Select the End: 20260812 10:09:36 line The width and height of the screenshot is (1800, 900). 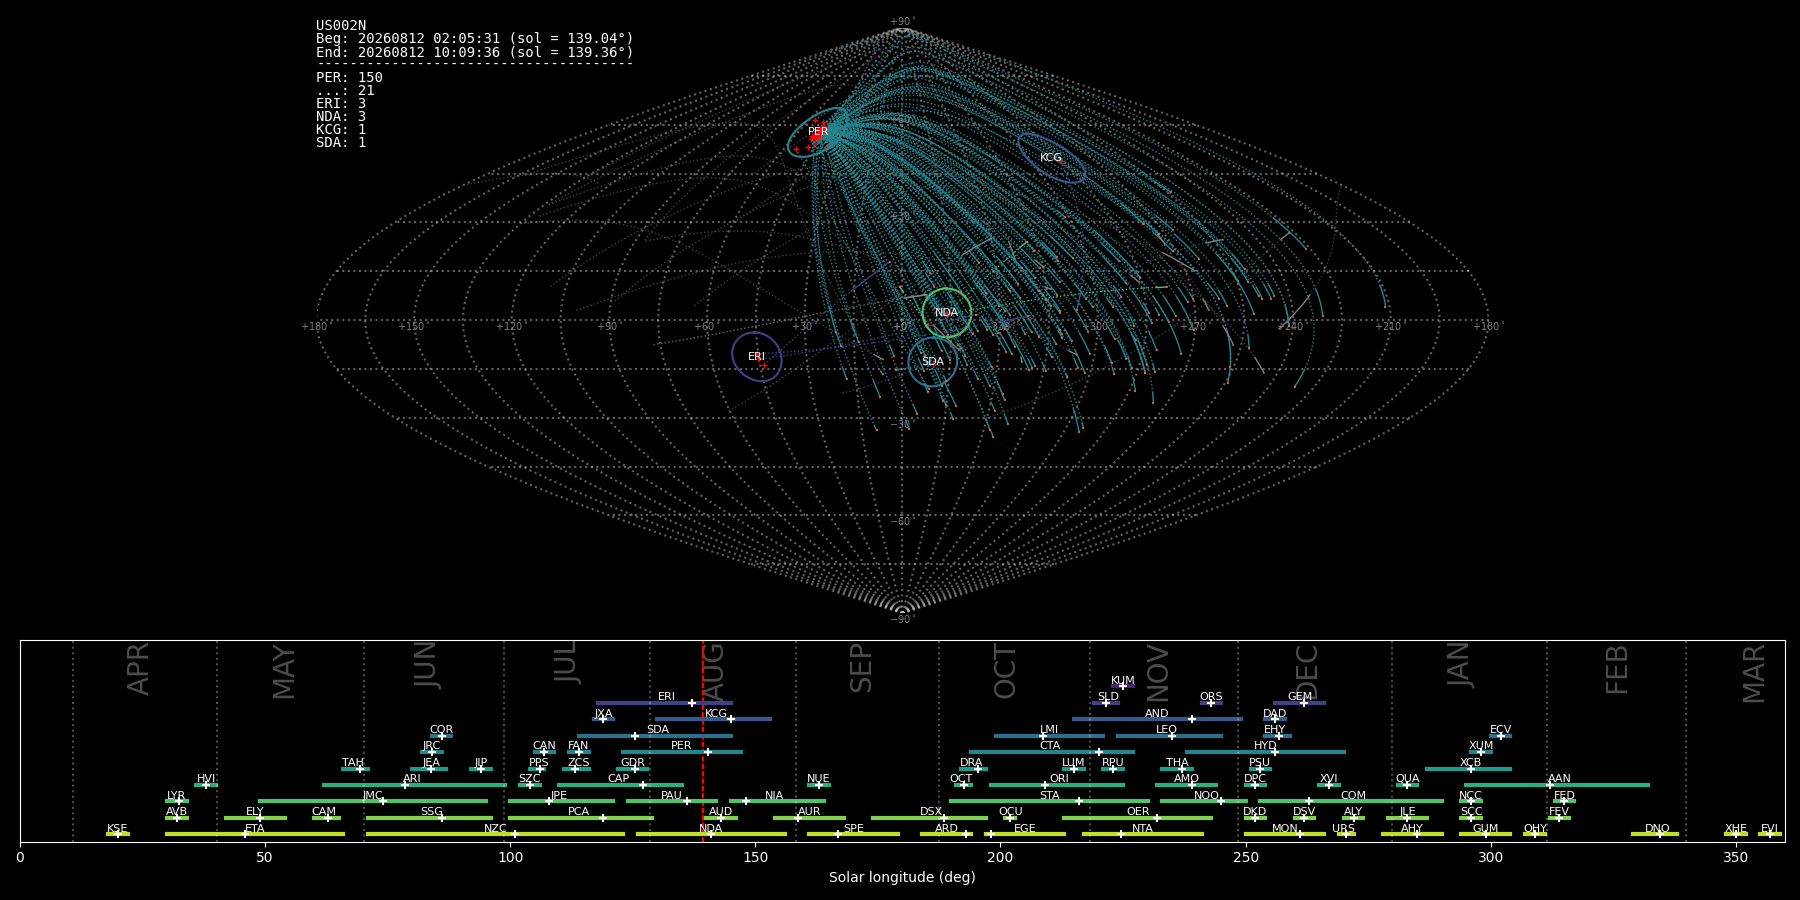pos(475,52)
